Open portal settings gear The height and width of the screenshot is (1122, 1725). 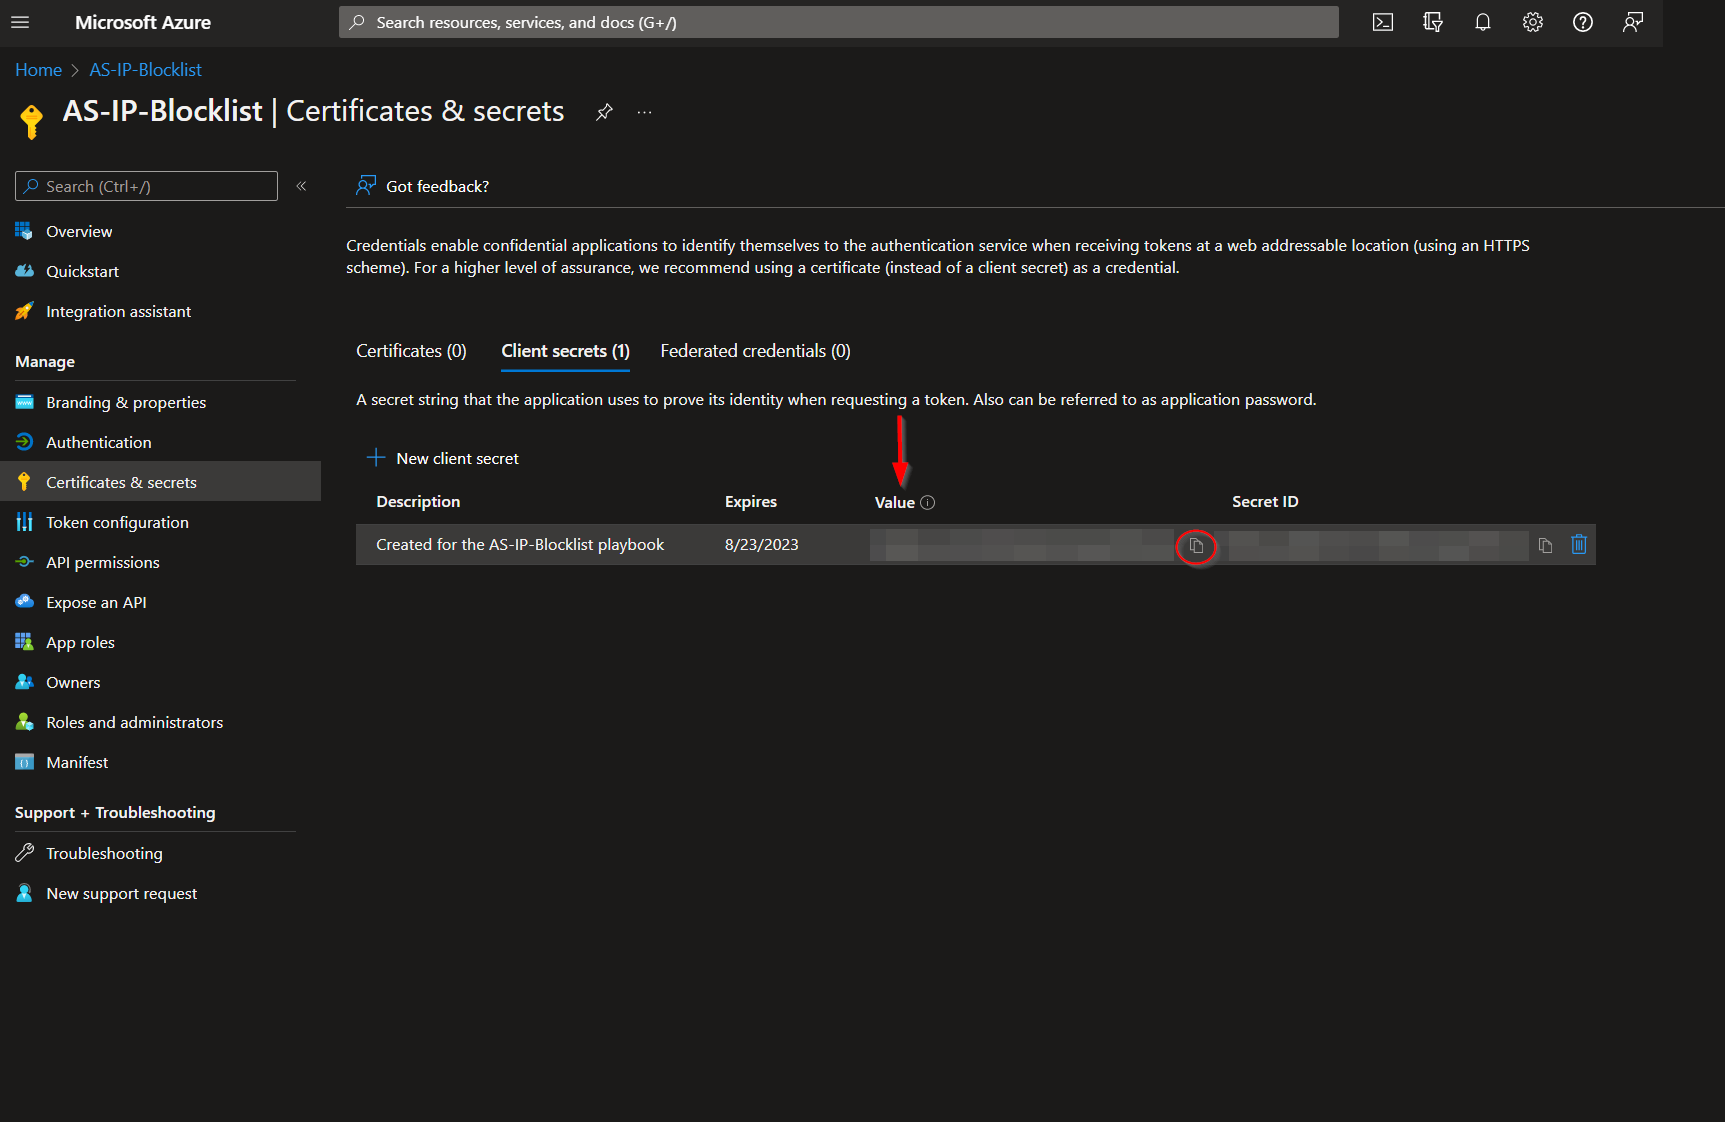coord(1533,22)
